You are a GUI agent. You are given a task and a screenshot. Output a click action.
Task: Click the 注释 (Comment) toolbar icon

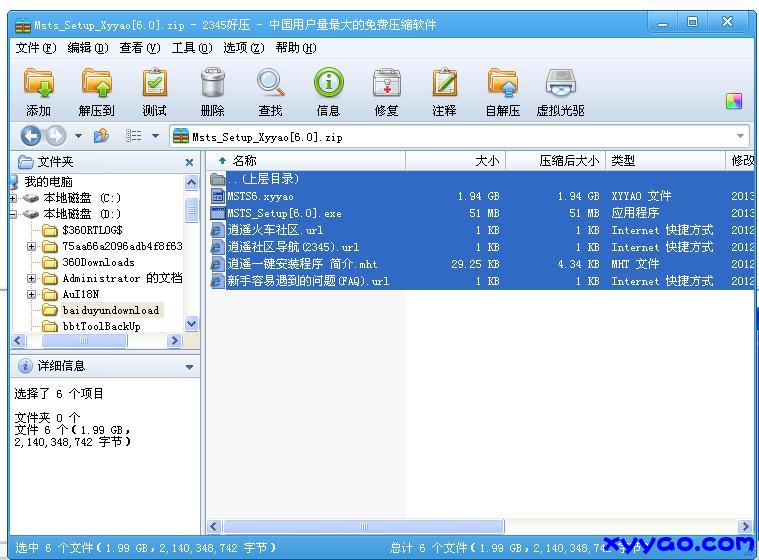click(444, 84)
